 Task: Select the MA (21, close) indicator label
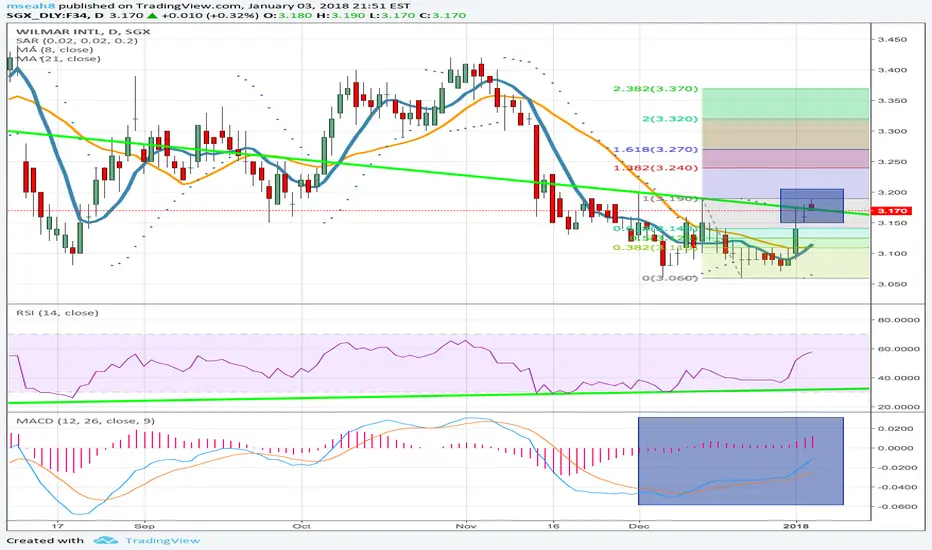click(x=58, y=58)
